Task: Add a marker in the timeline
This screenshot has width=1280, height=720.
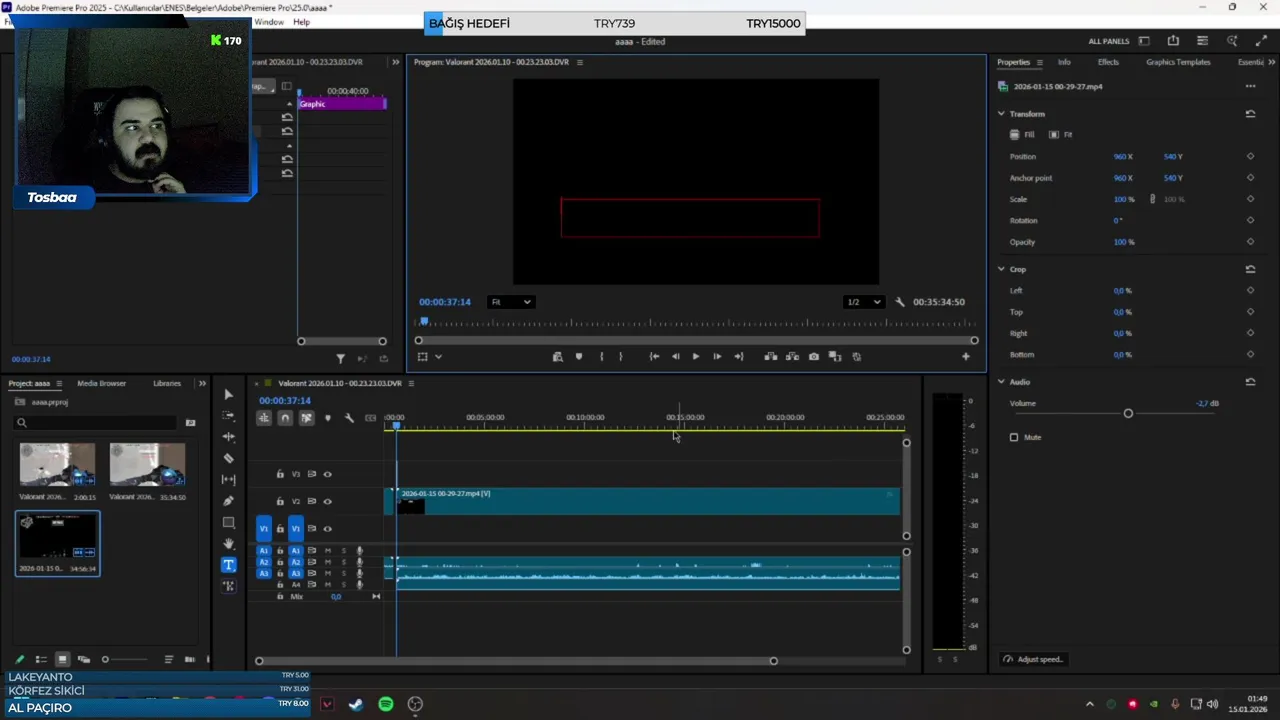Action: pyautogui.click(x=328, y=418)
